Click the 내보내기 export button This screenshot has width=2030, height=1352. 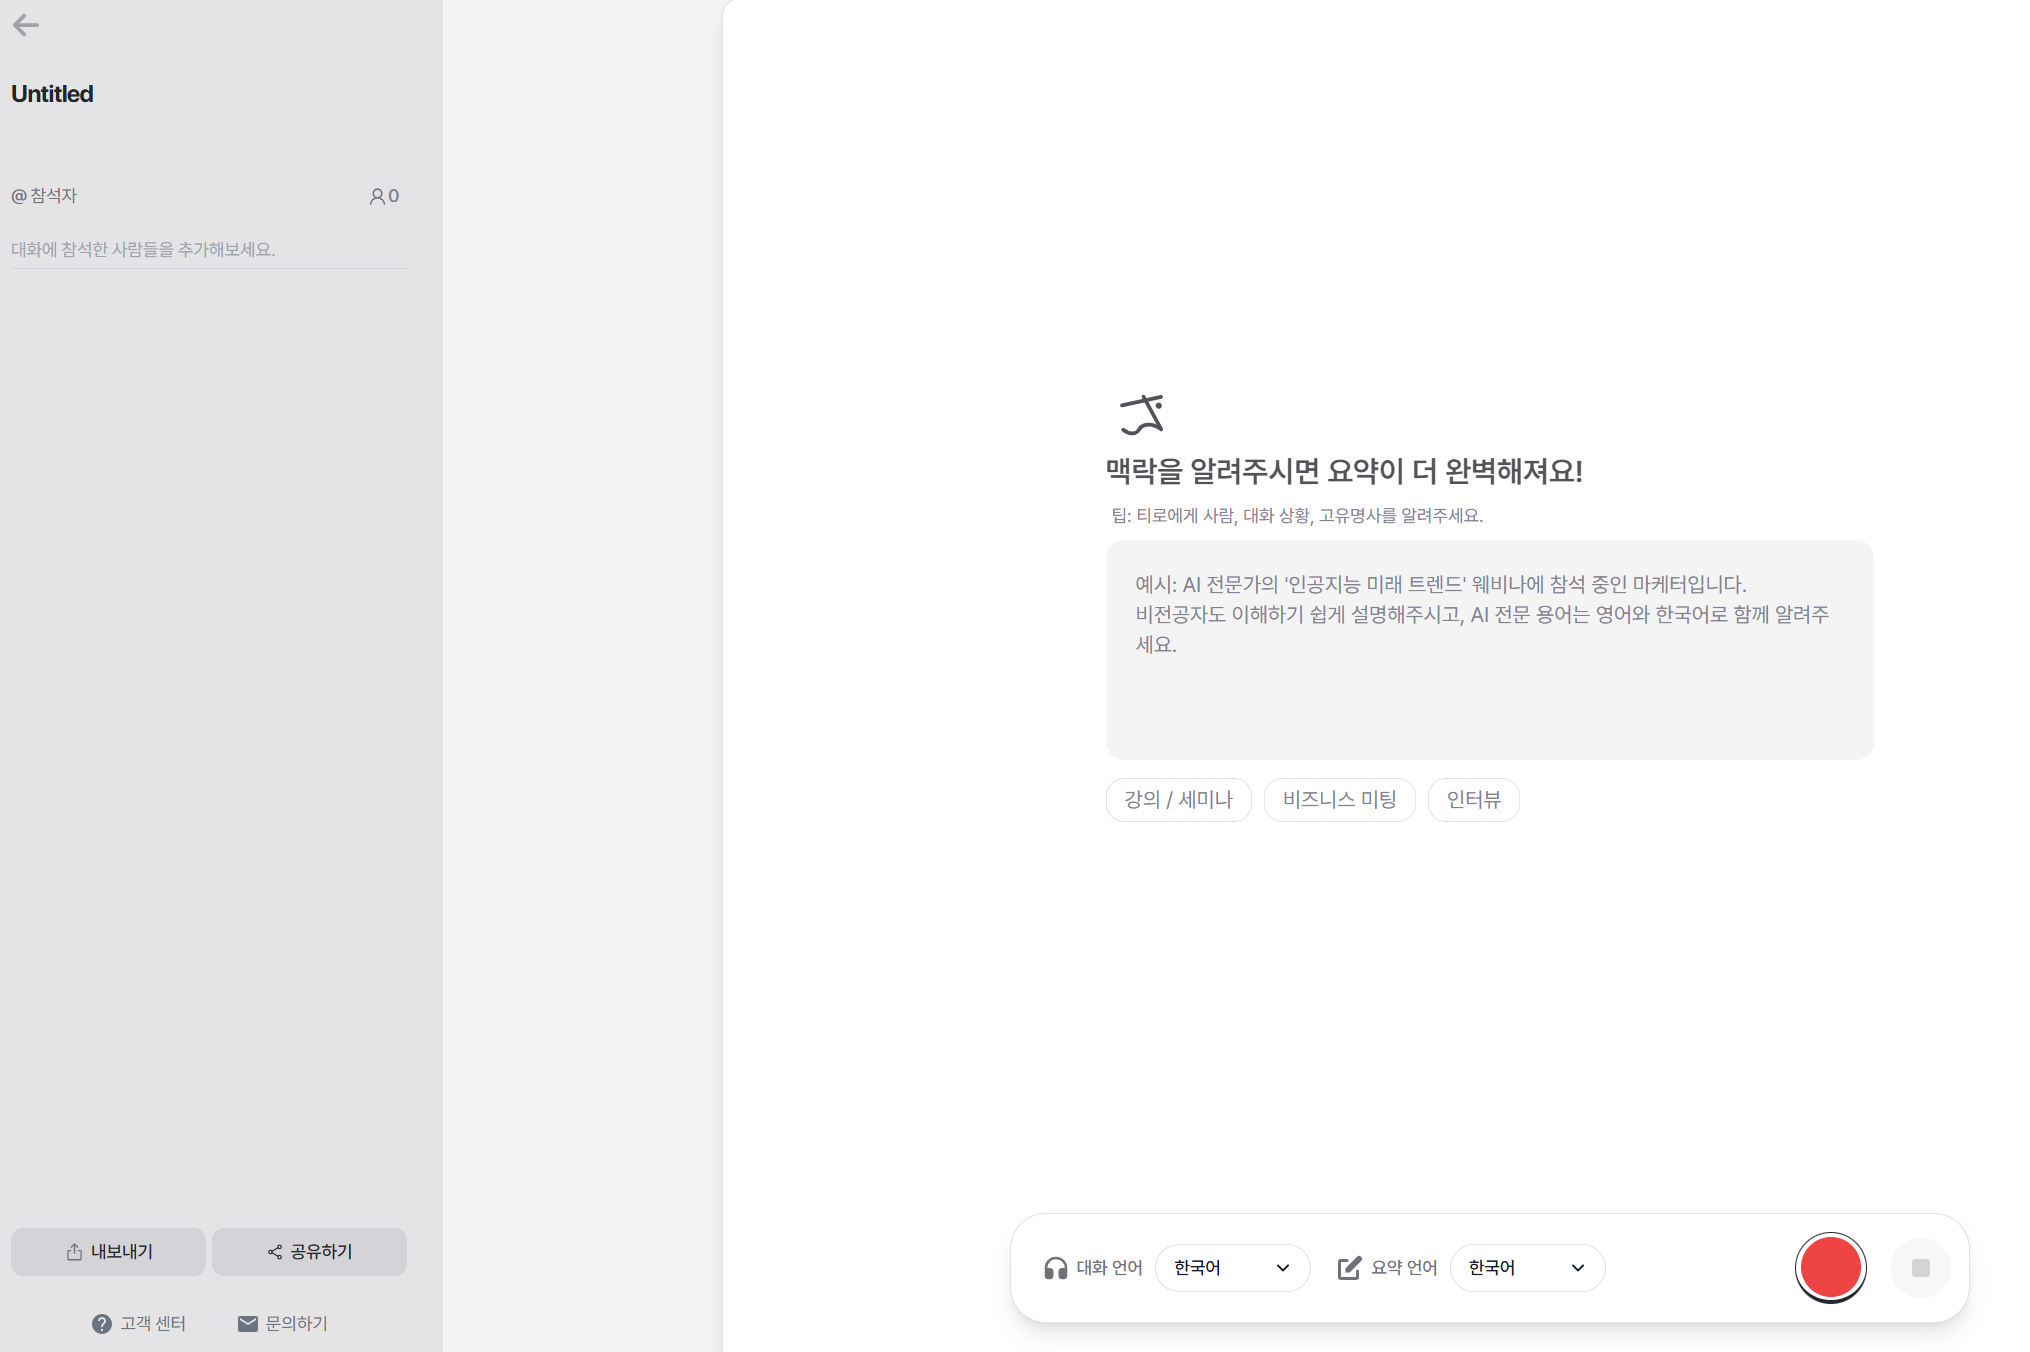tap(108, 1252)
